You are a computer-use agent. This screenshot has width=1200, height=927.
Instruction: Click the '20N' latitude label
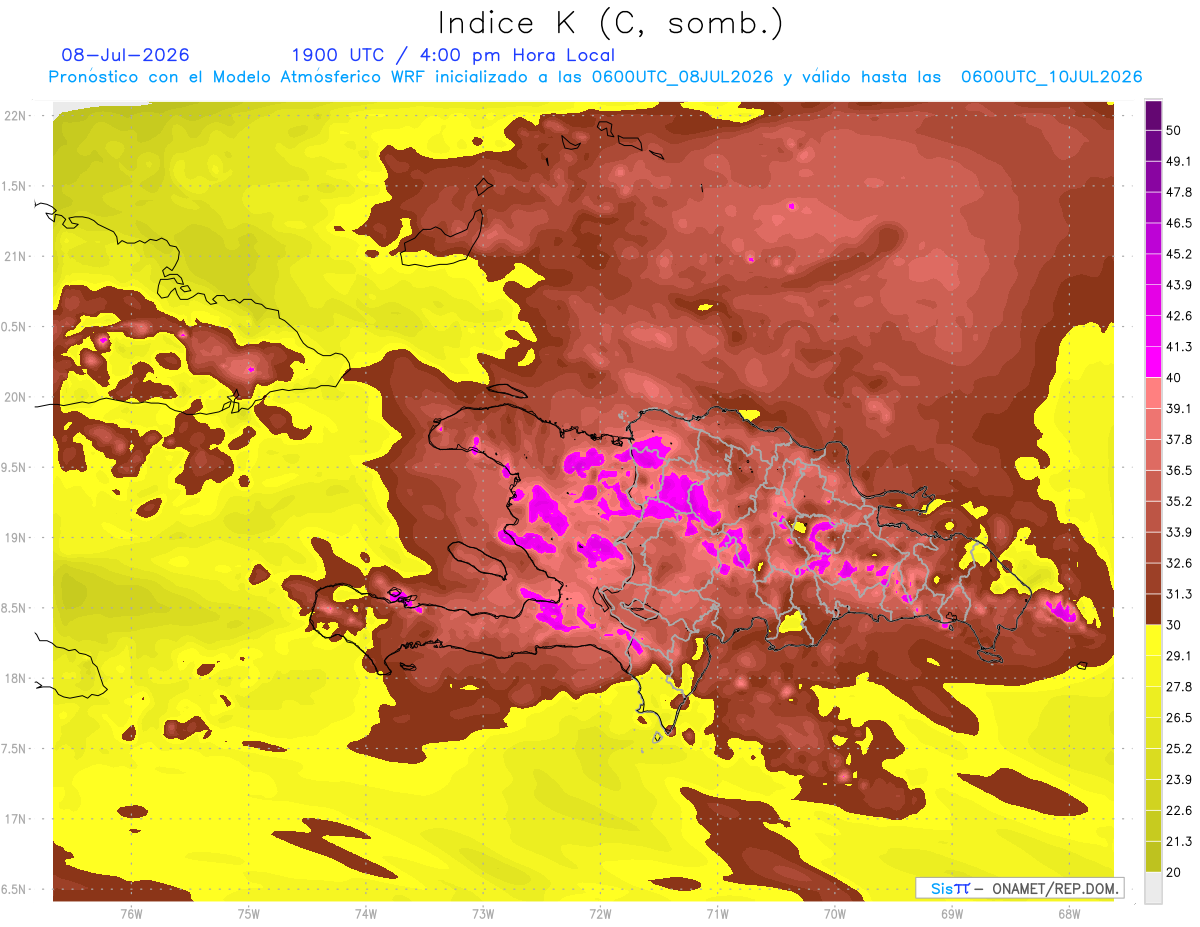pos(14,397)
